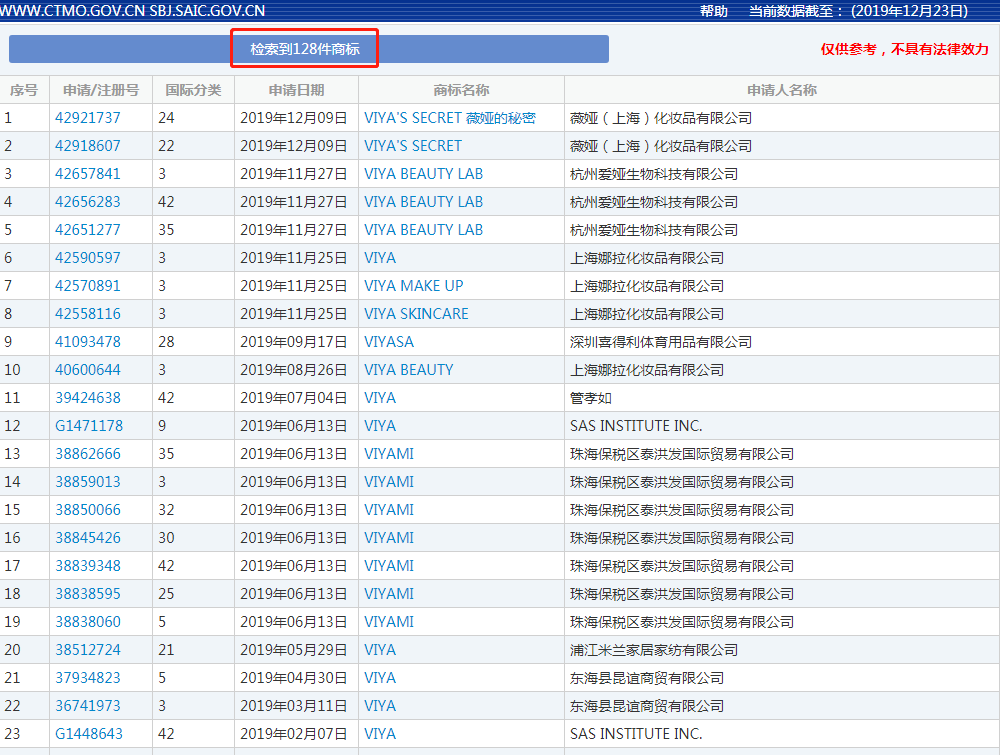Open the VIYA BEAUTY trademark in row 10

408,369
